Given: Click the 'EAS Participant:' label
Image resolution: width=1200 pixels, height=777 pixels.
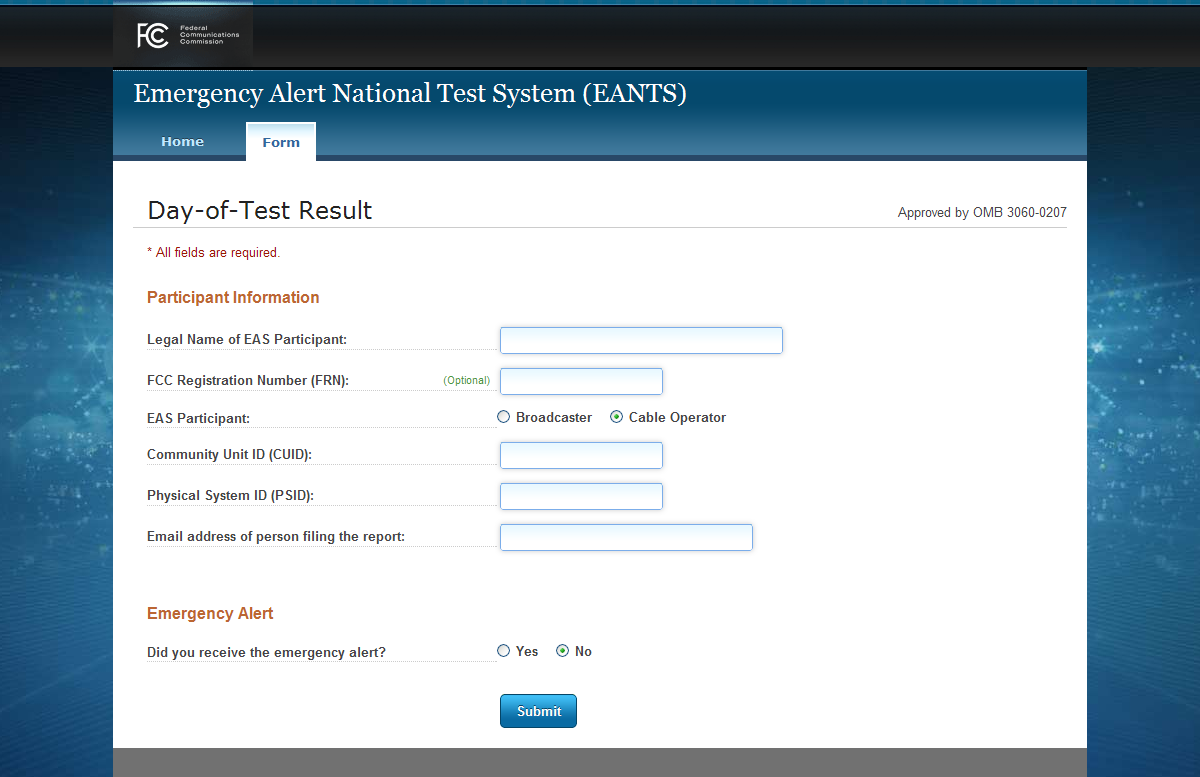Looking at the screenshot, I should (x=198, y=418).
